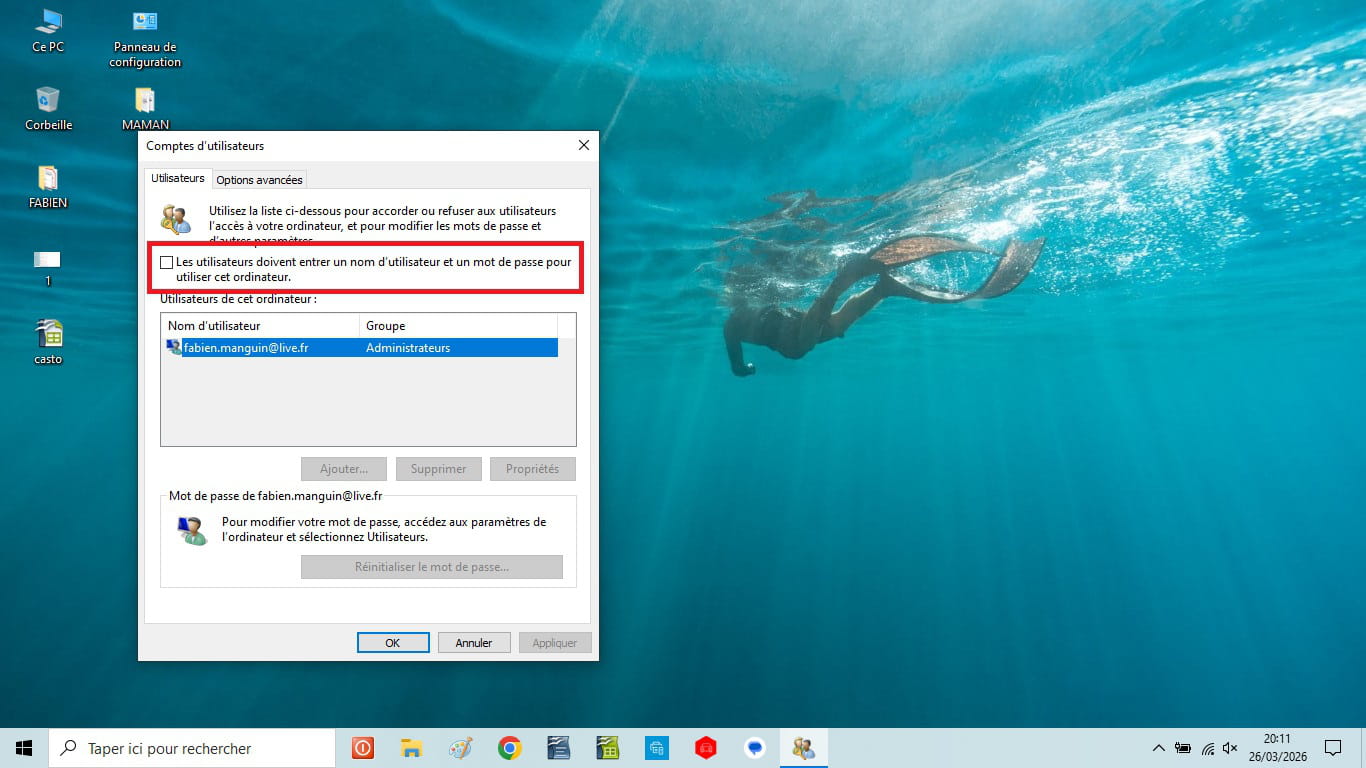Open LibreOffice Writer from the taskbar

point(558,748)
